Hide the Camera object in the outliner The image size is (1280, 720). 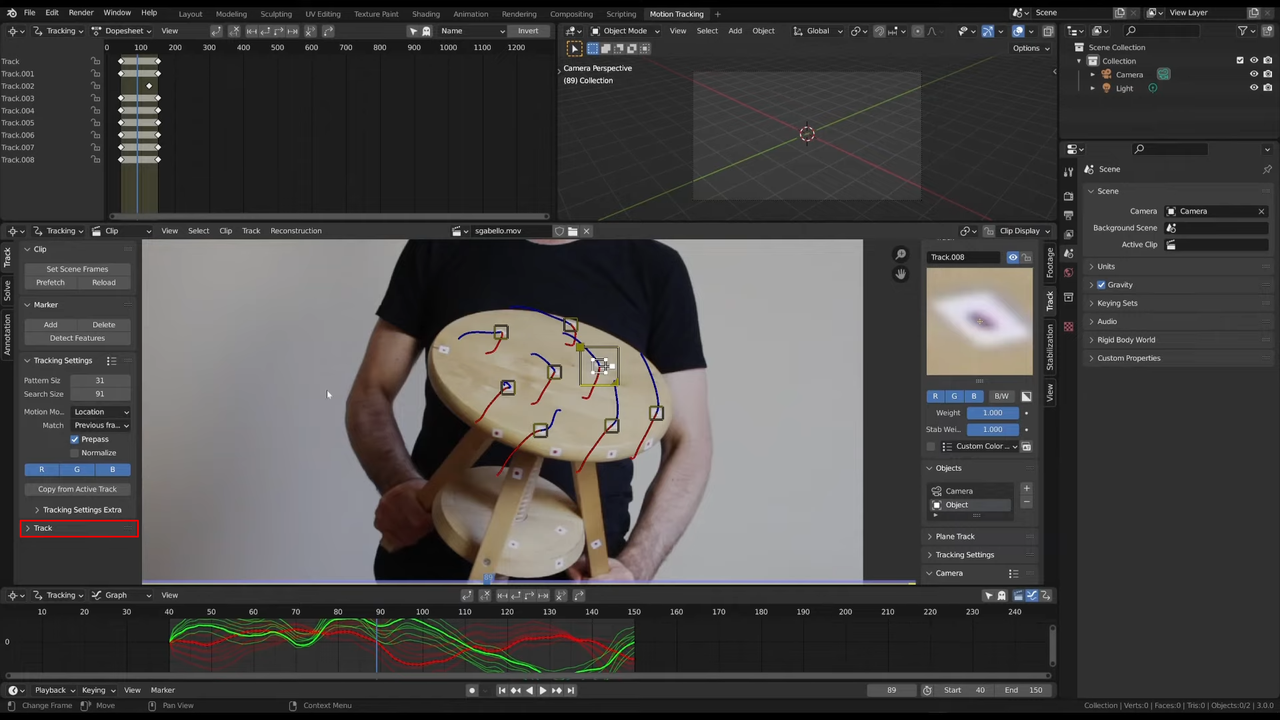[x=1254, y=74]
